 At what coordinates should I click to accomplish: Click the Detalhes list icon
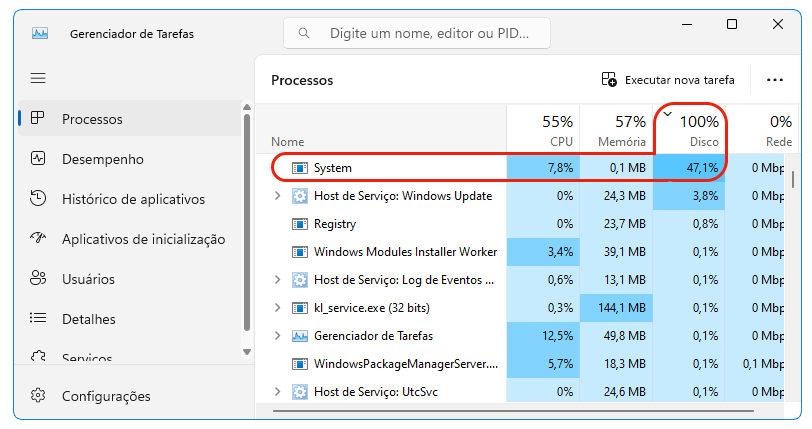click(38, 318)
